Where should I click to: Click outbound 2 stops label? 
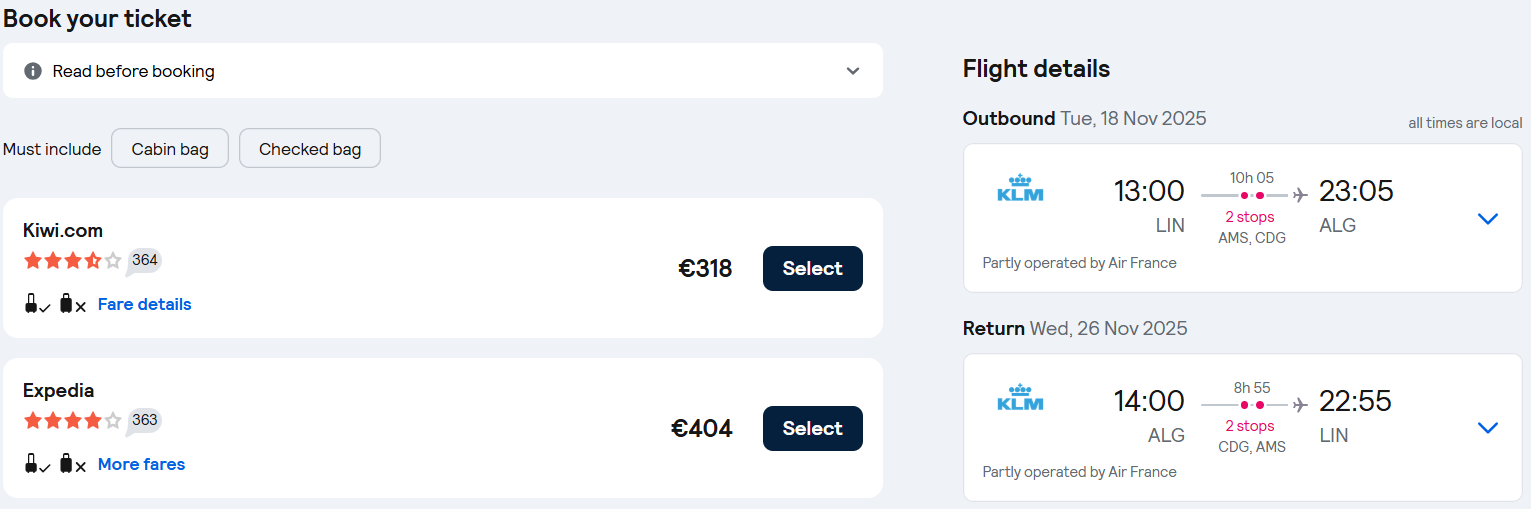[1250, 217]
